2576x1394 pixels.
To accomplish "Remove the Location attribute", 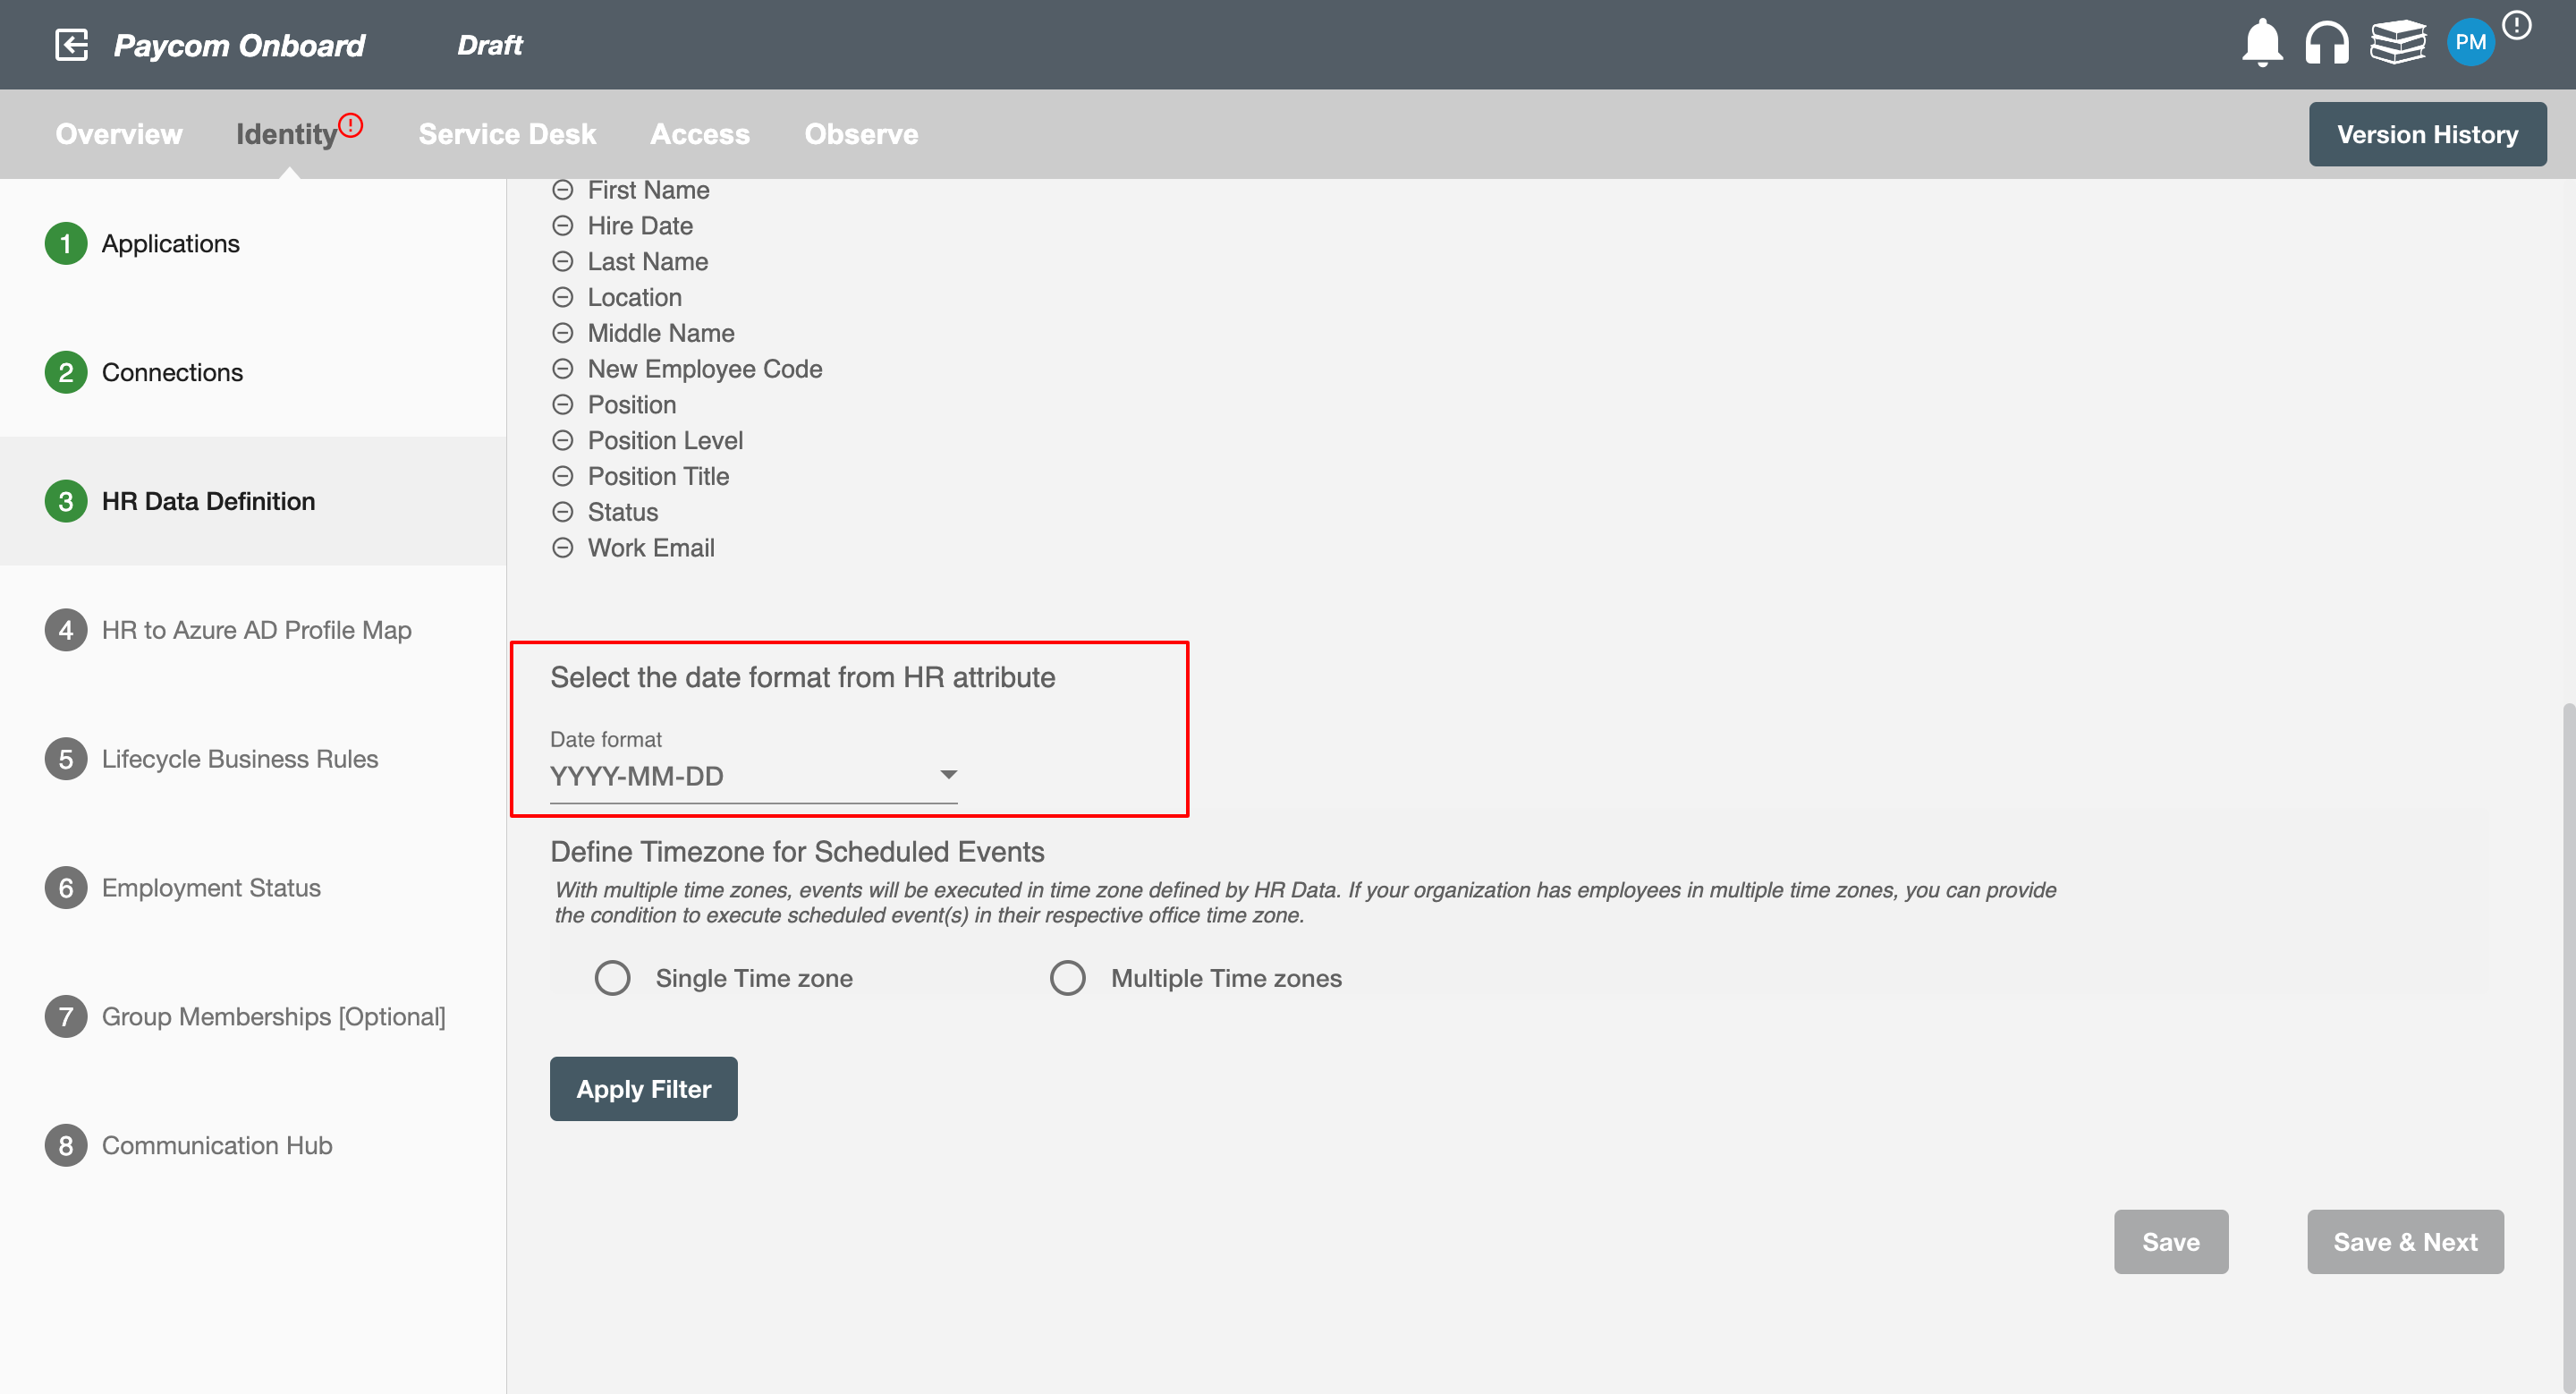I will (563, 298).
